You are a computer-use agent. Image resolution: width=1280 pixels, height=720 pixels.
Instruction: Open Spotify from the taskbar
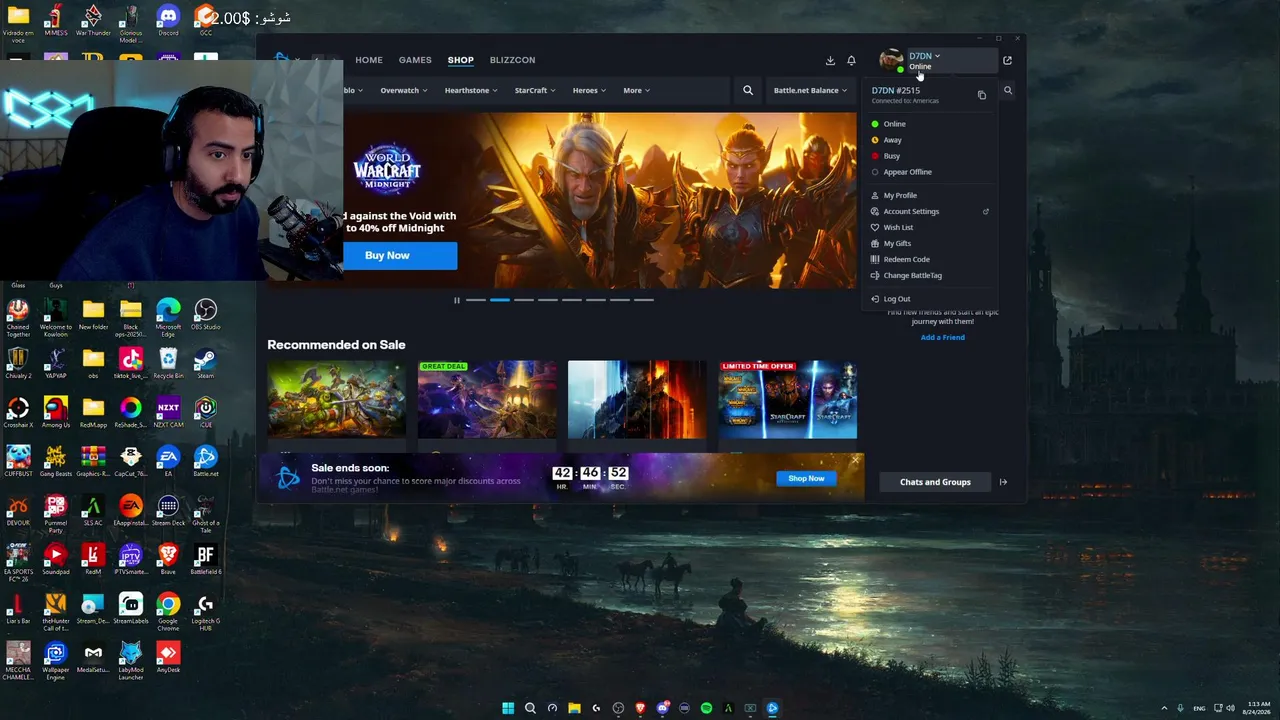pyautogui.click(x=706, y=708)
